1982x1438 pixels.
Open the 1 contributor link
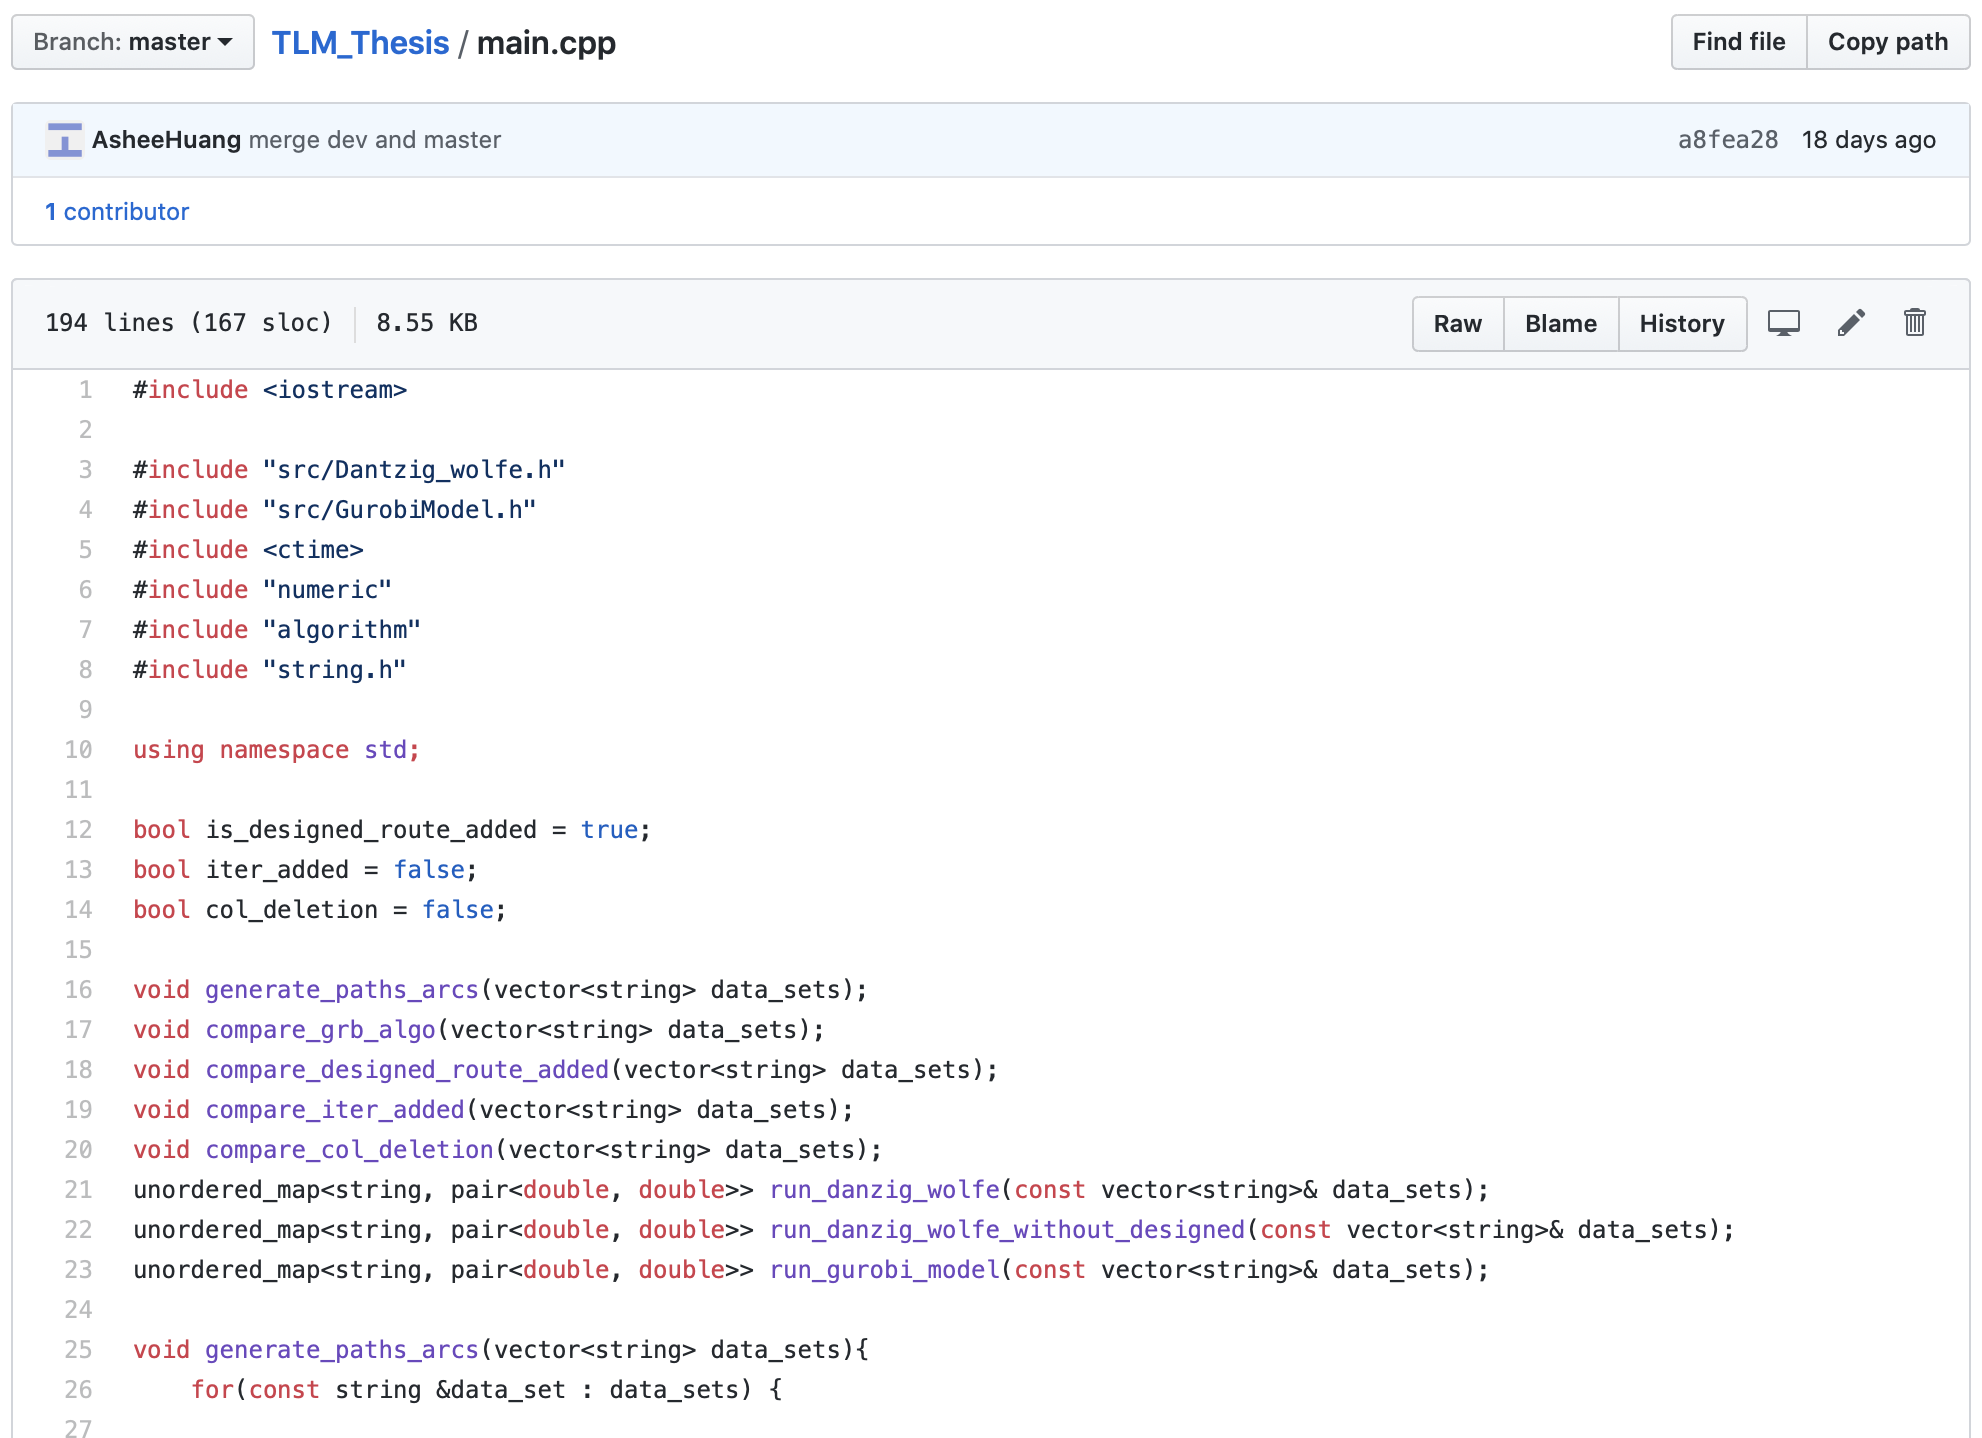pyautogui.click(x=117, y=212)
